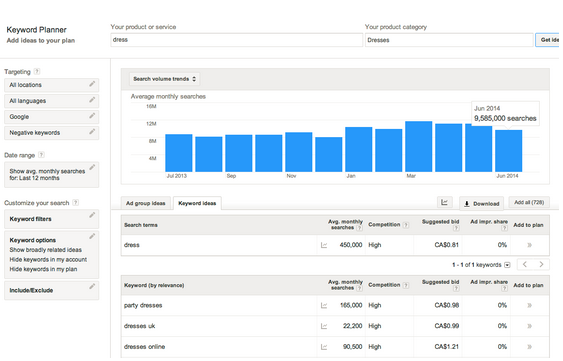Viewport: 563px width, 361px height.
Task: Click Hide keywords in my account text
Action: (48, 260)
